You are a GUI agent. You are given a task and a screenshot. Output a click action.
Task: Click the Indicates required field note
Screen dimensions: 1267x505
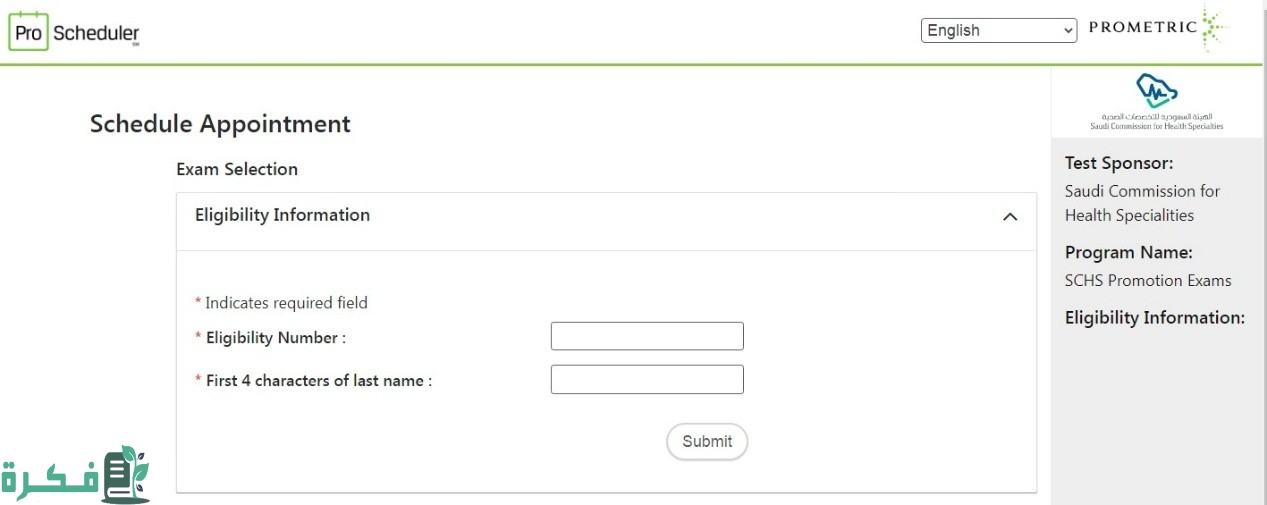tap(286, 303)
